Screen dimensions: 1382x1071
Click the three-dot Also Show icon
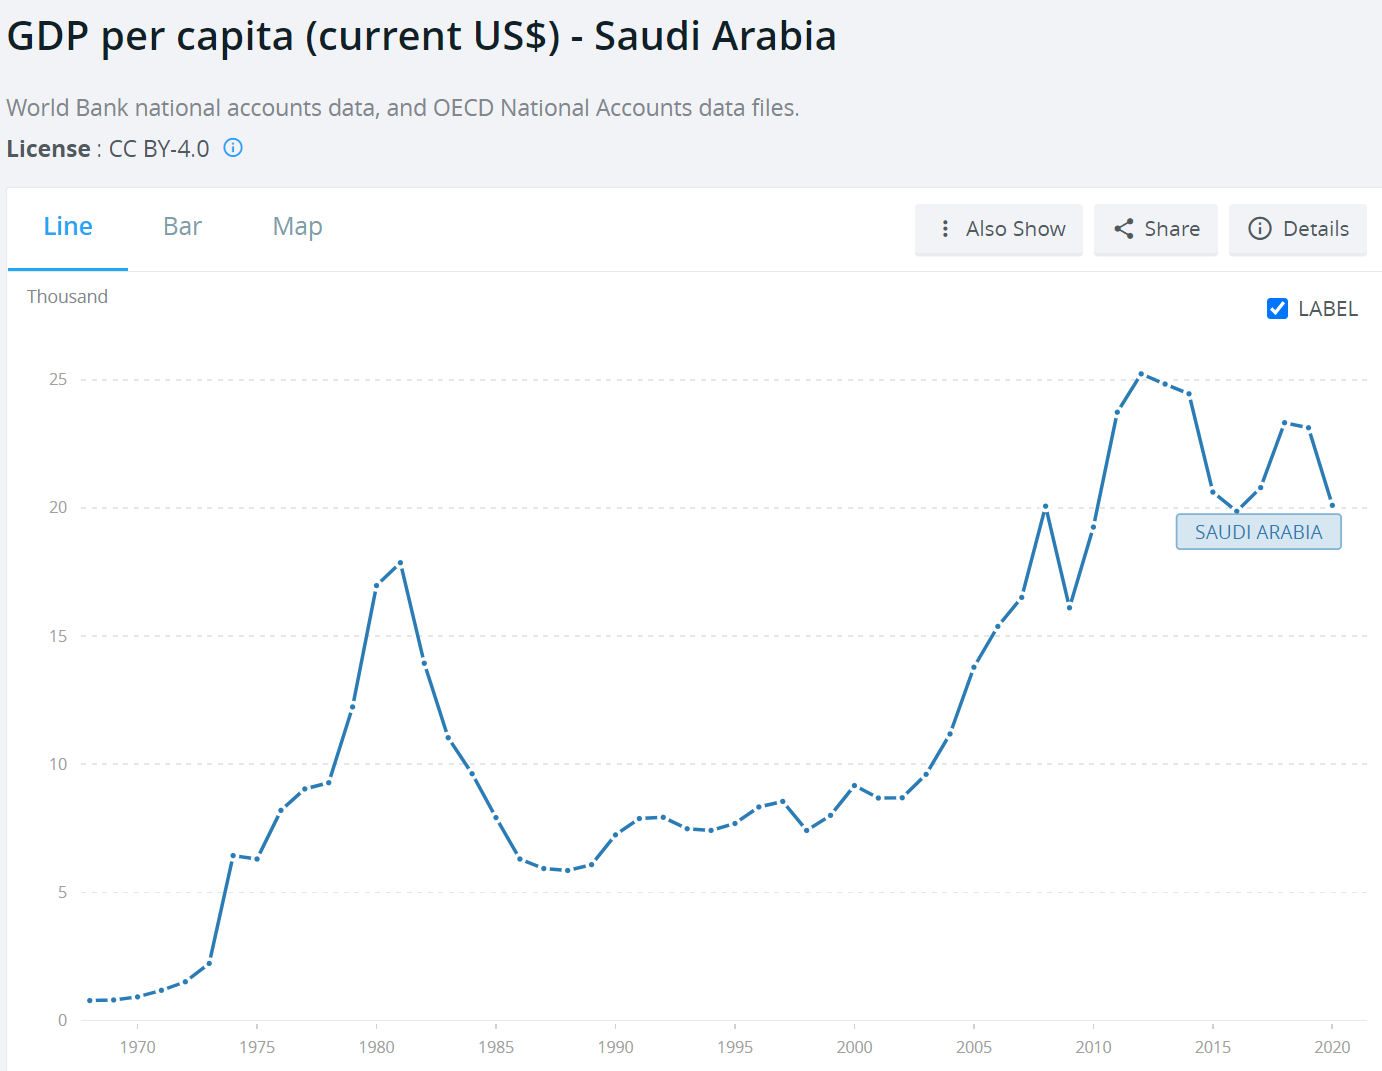tap(945, 229)
